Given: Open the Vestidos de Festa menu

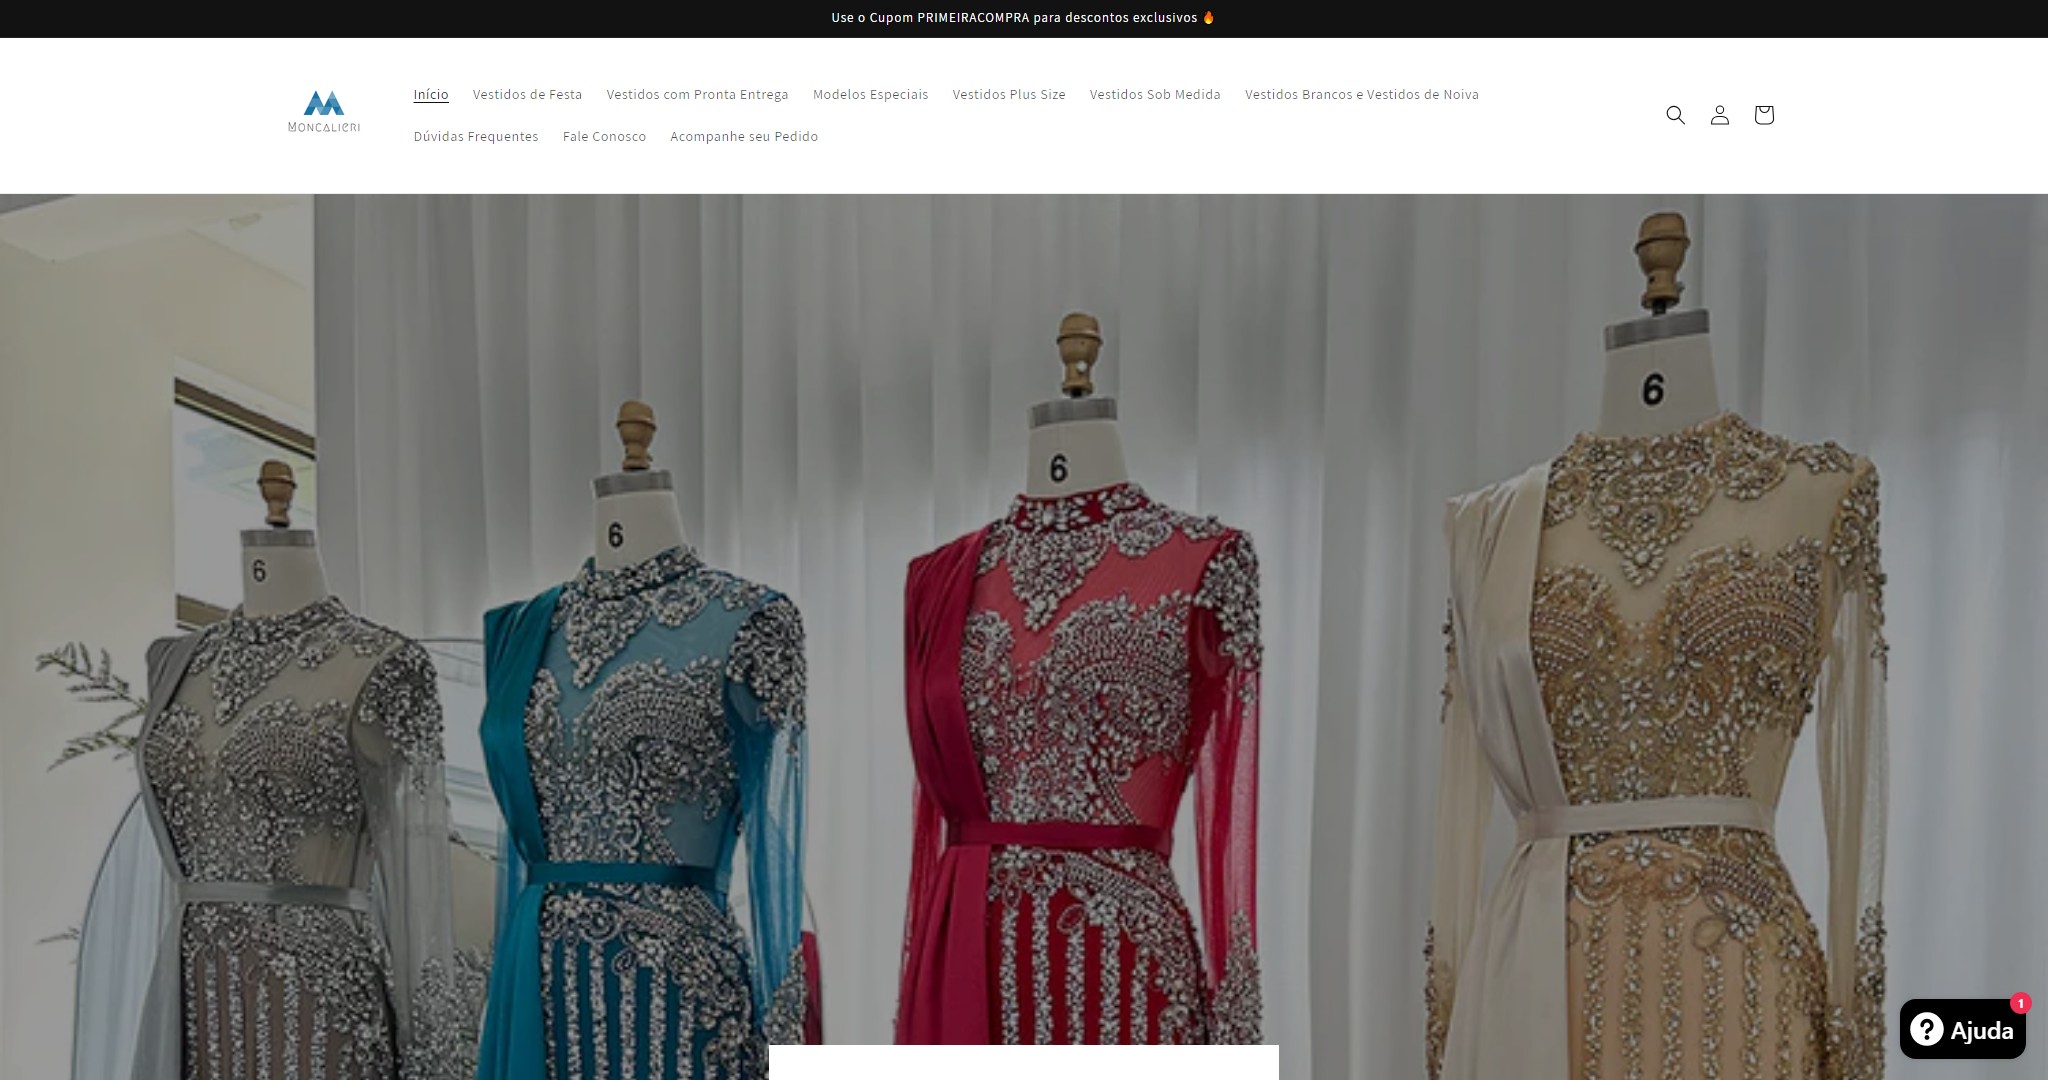Looking at the screenshot, I should pos(528,94).
